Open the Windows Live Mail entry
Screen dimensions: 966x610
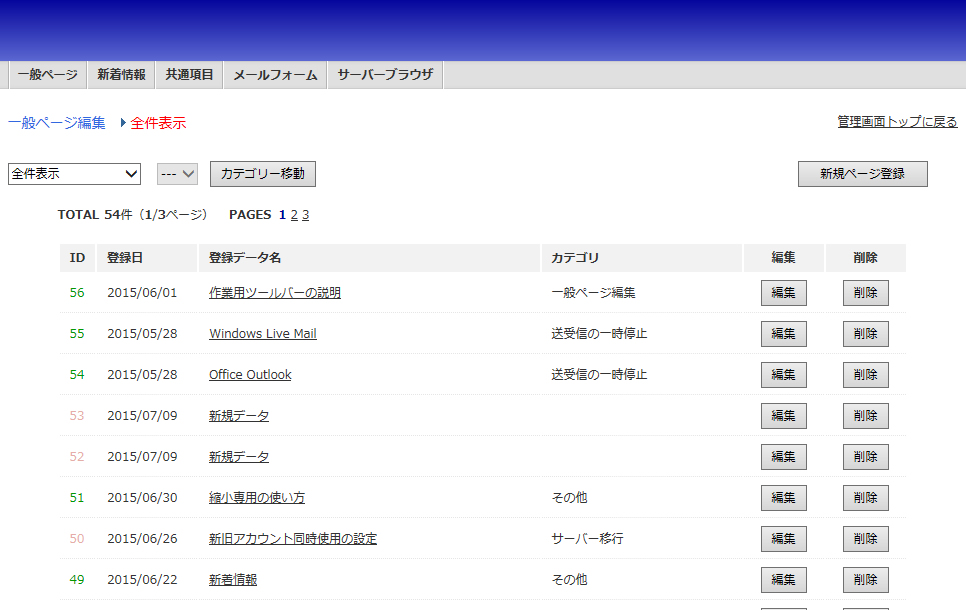click(x=262, y=334)
